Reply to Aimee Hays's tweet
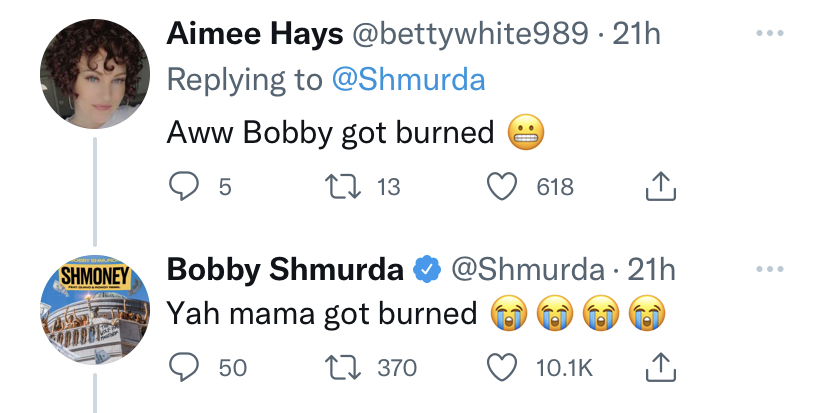Screen dimensions: 828x413 (183, 185)
